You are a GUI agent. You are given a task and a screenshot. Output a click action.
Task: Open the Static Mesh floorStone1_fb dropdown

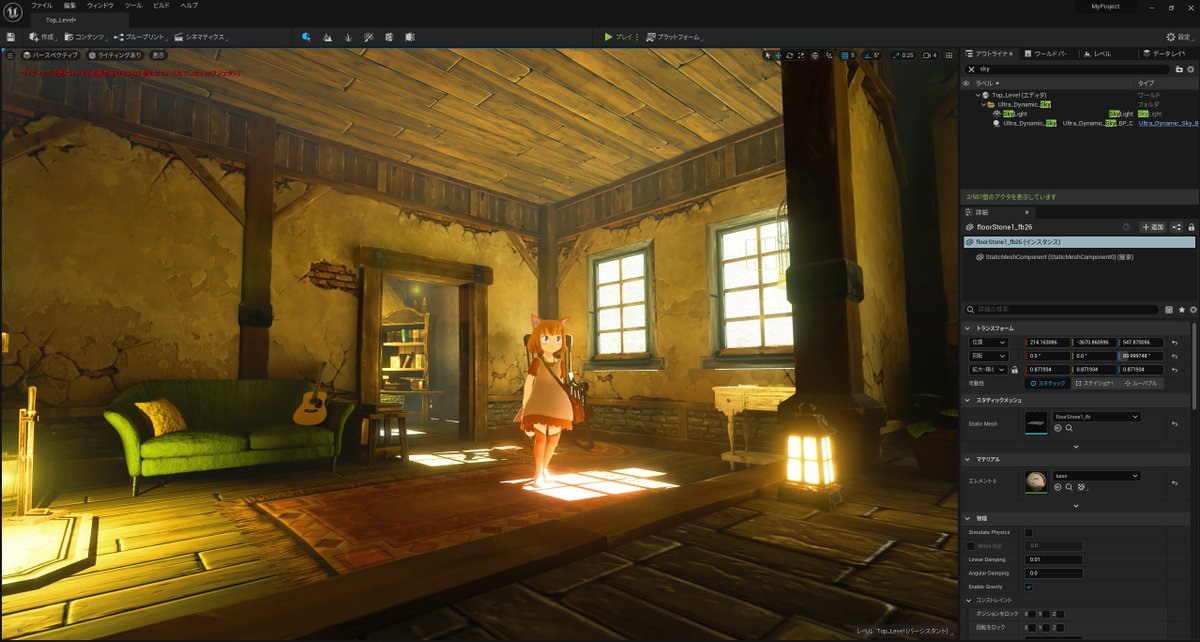pos(1096,416)
